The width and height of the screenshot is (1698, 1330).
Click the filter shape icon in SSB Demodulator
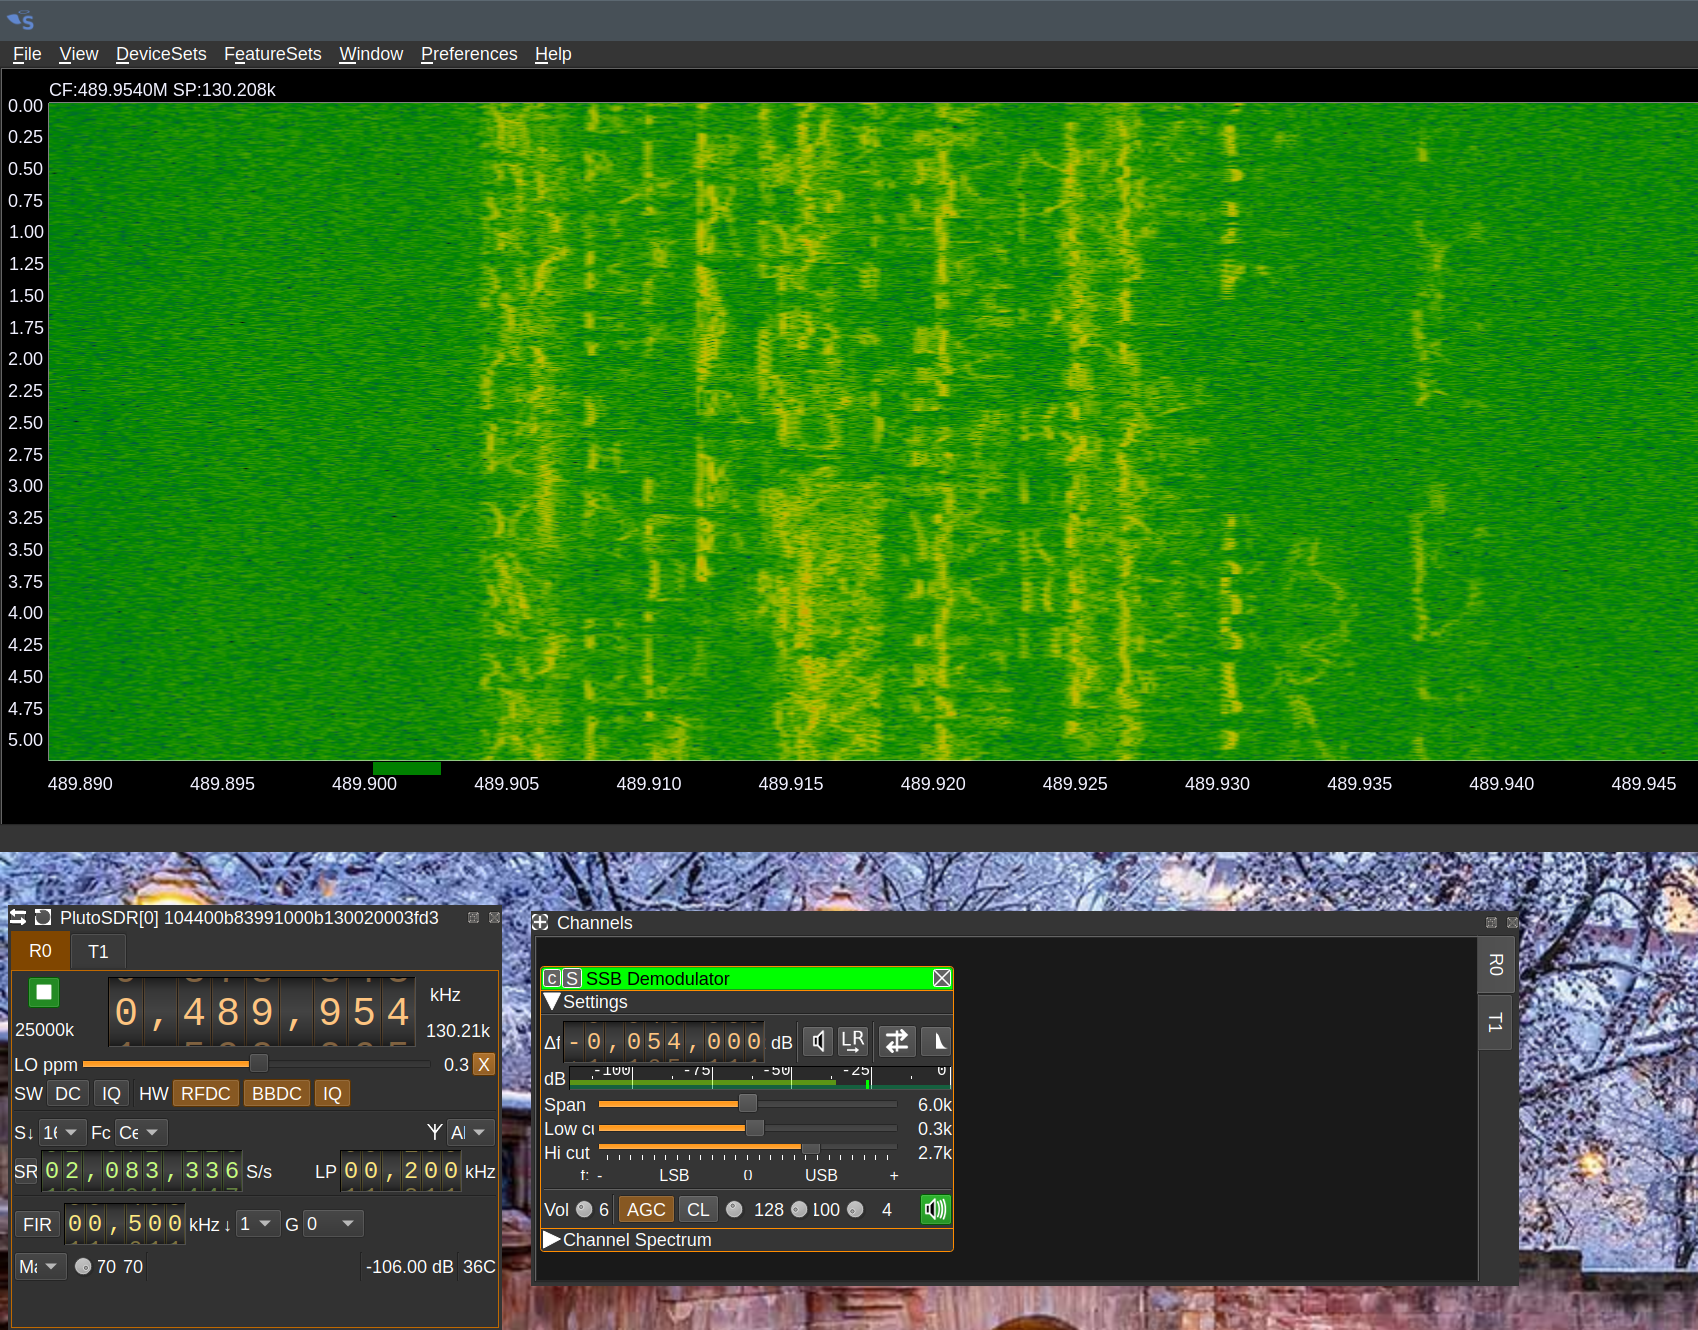tap(937, 1042)
